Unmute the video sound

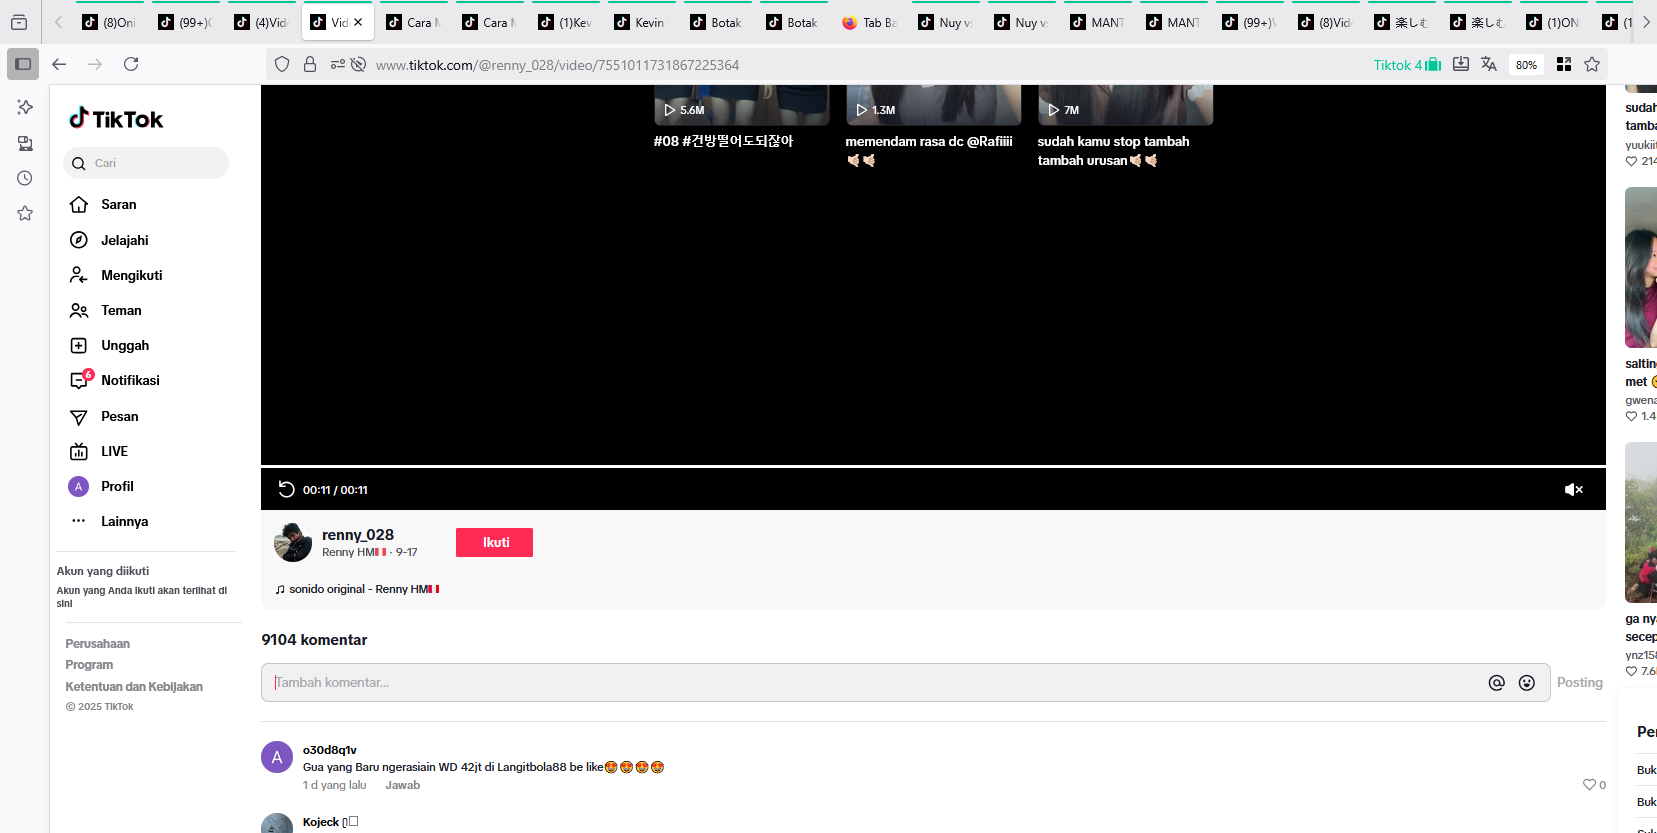[x=1573, y=489]
